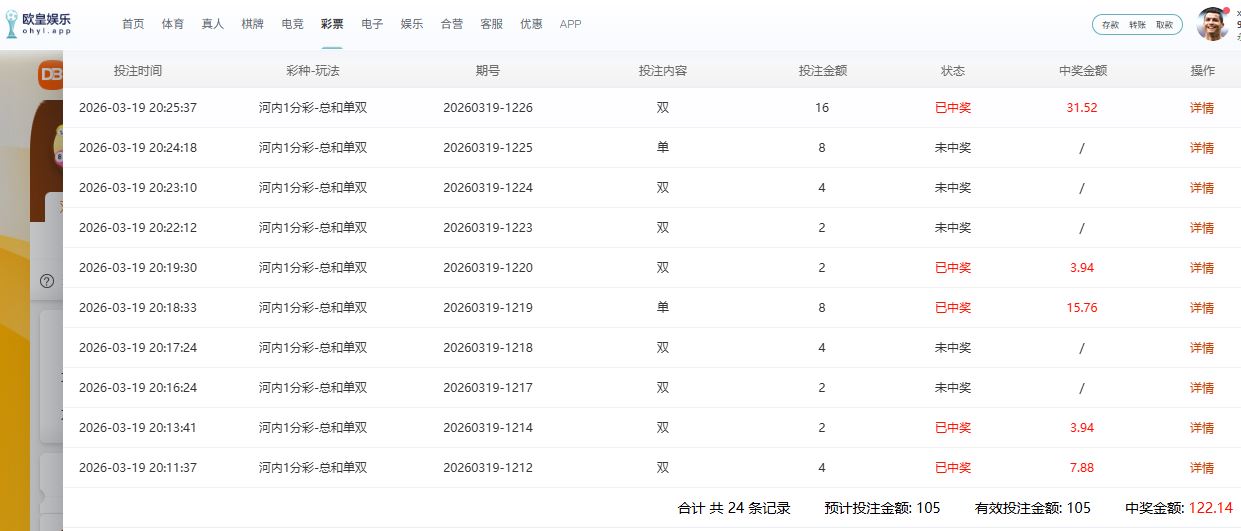Open 详情 for period 20260319-1226
The width and height of the screenshot is (1241, 531).
[x=1201, y=108]
